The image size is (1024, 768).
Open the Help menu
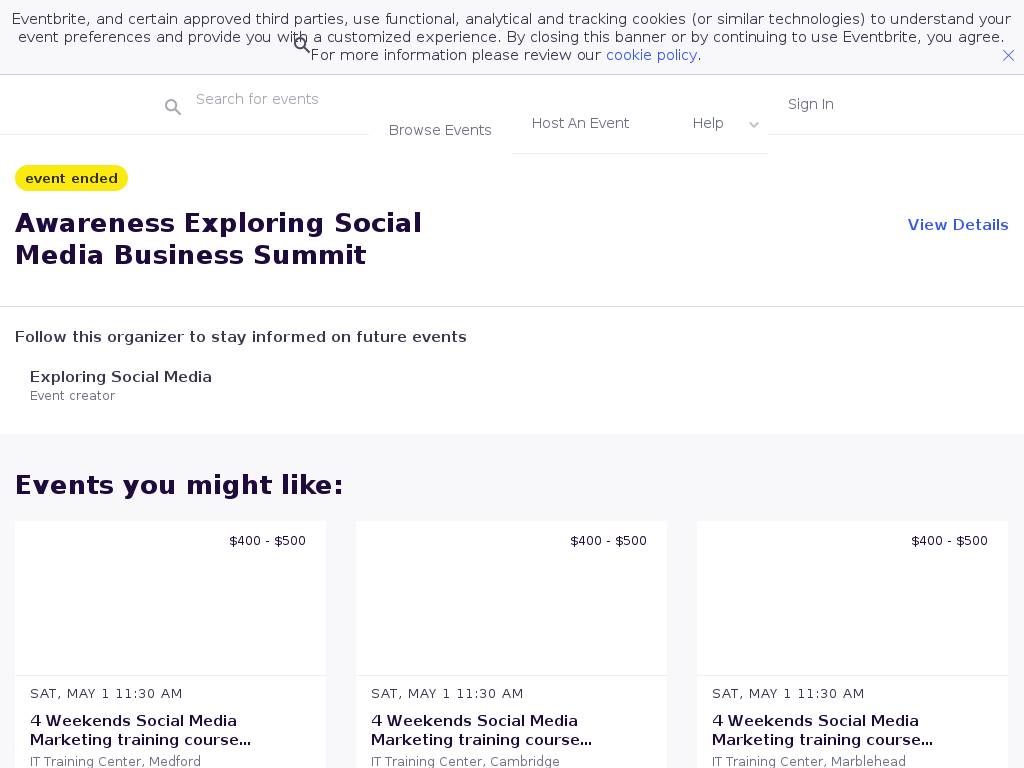pos(708,123)
